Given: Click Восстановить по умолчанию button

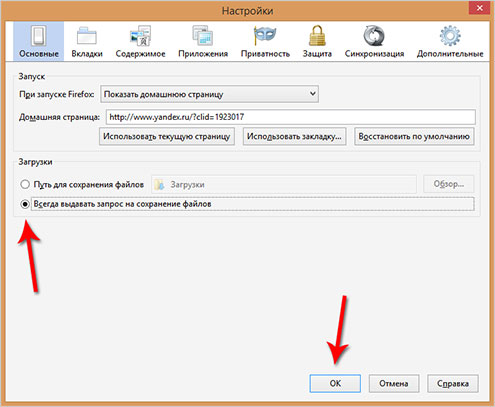Looking at the screenshot, I should point(414,136).
